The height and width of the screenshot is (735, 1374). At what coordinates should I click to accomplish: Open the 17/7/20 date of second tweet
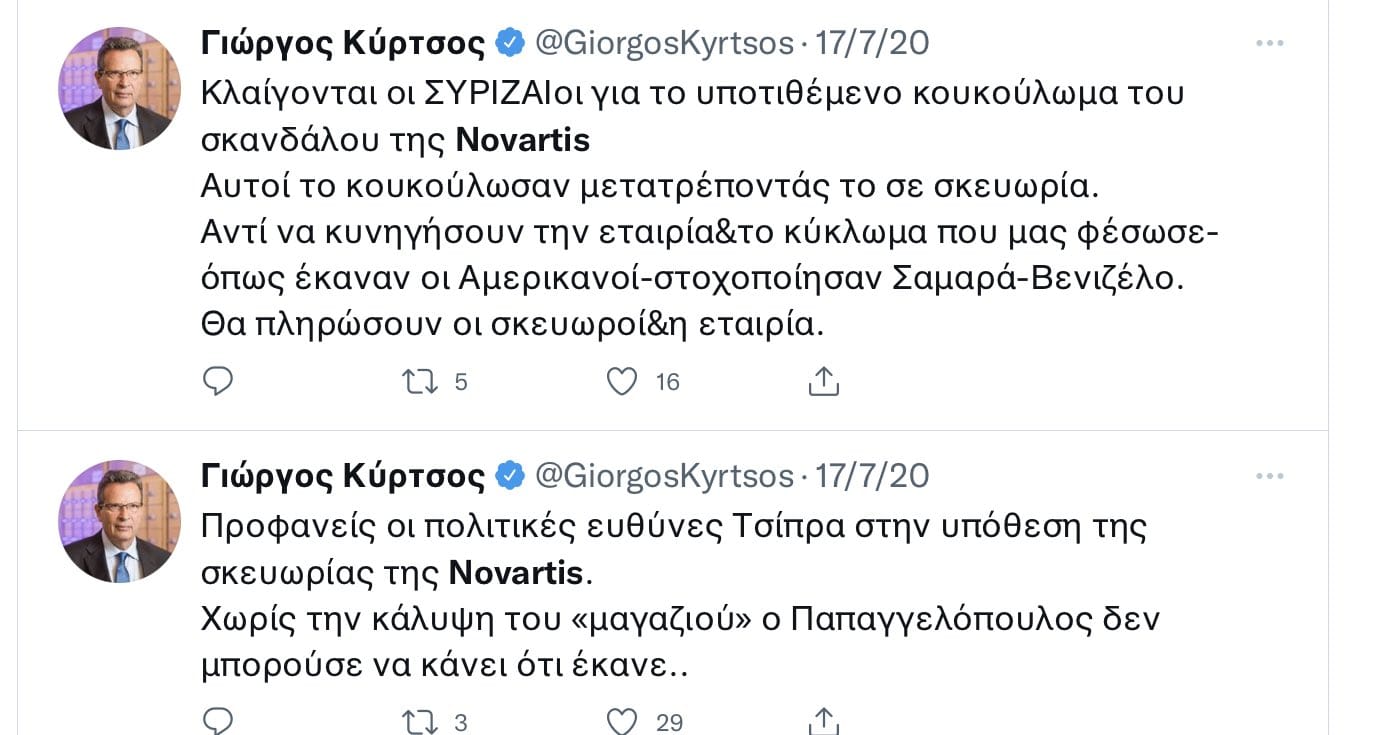click(872, 476)
